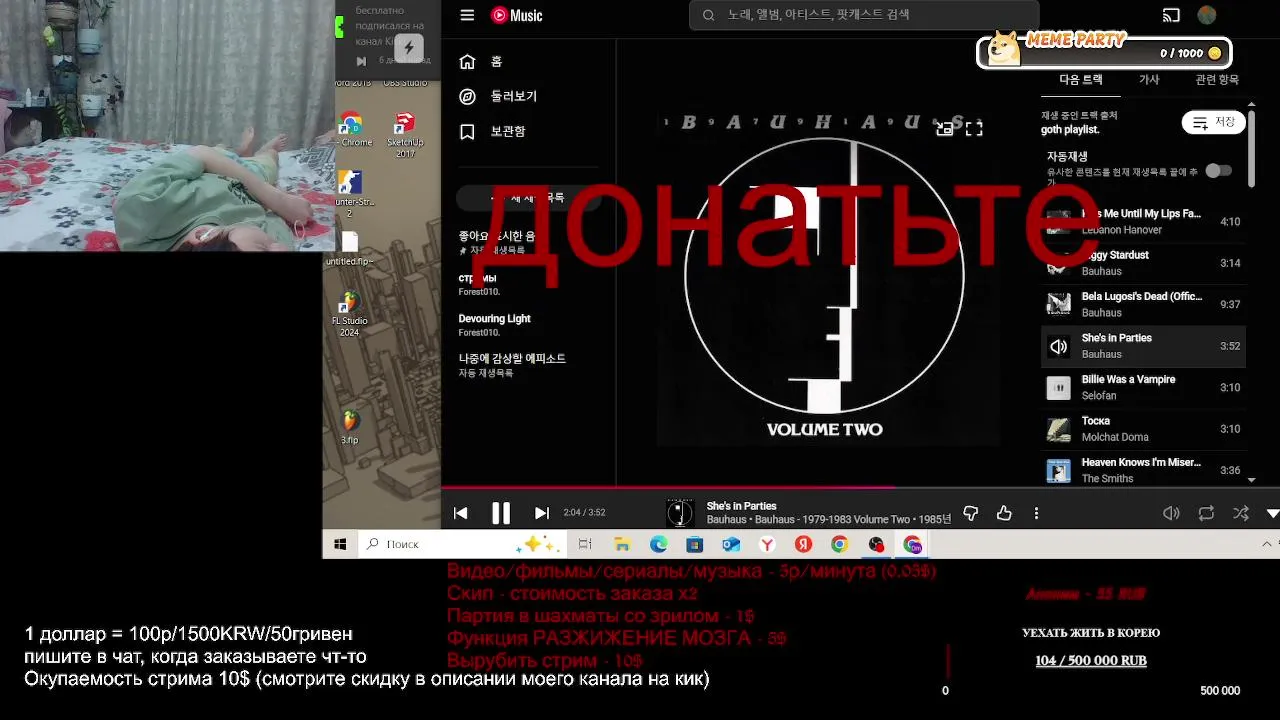Click the new playlist button in the sidebar

528,198
